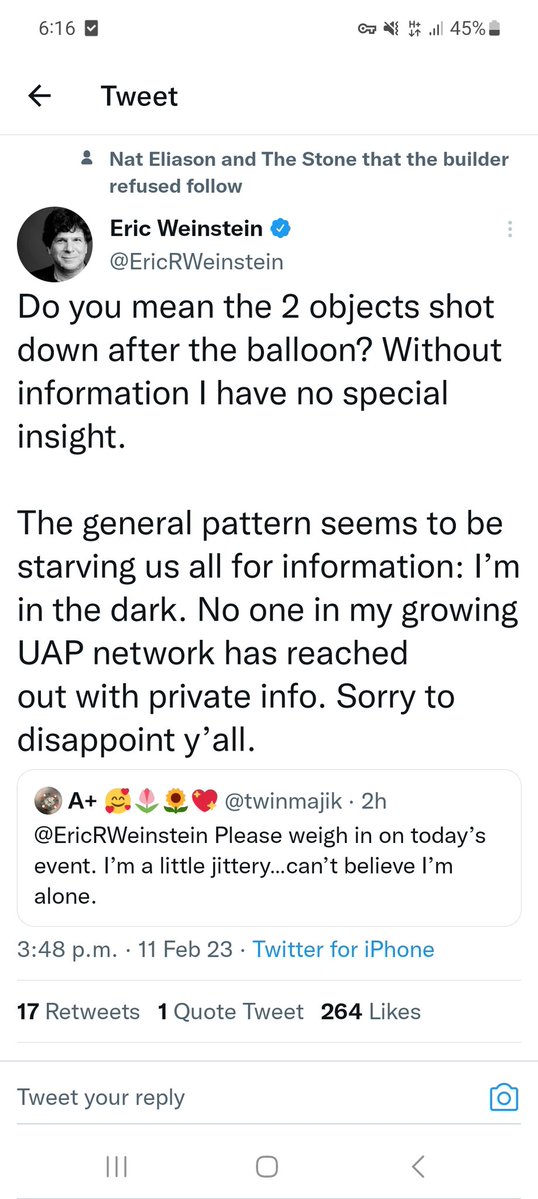Image resolution: width=538 pixels, height=1199 pixels.
Task: Open the quoted tweet from @twinmajik
Action: (269, 848)
